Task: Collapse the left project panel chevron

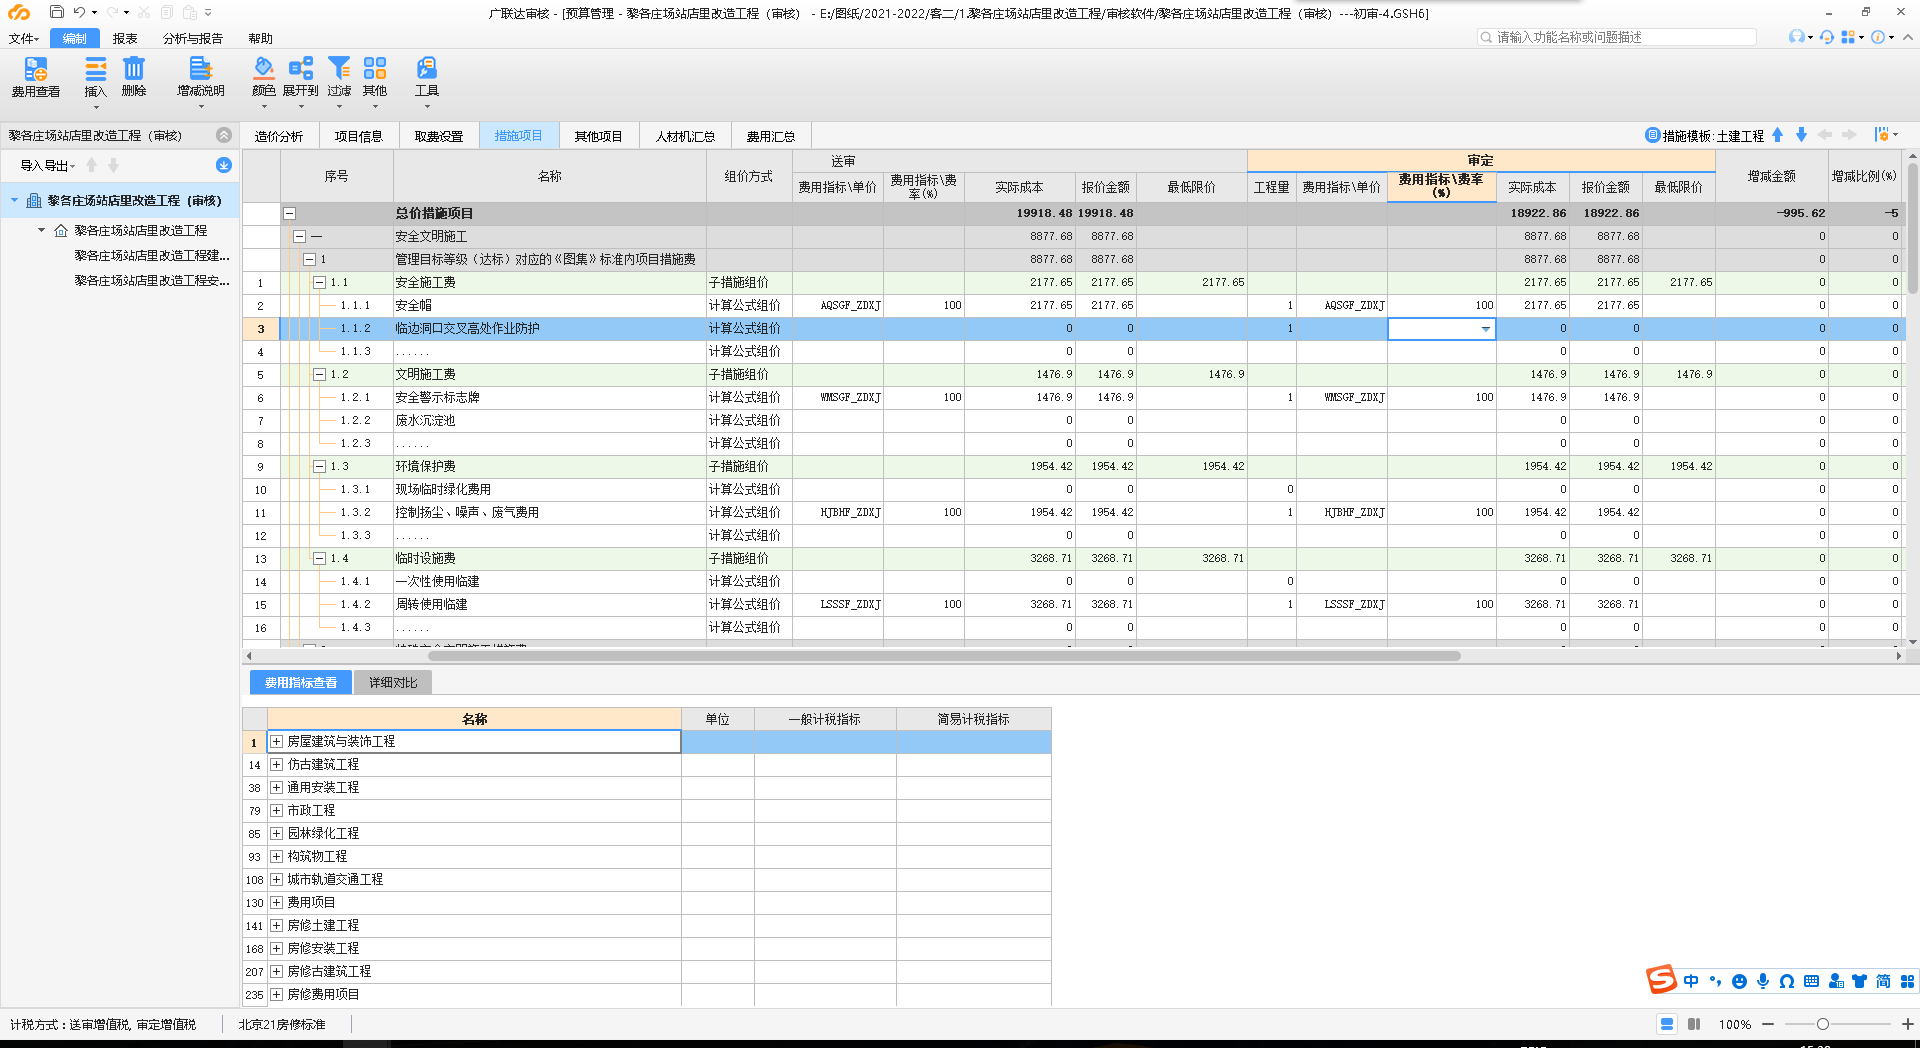Action: pos(224,135)
